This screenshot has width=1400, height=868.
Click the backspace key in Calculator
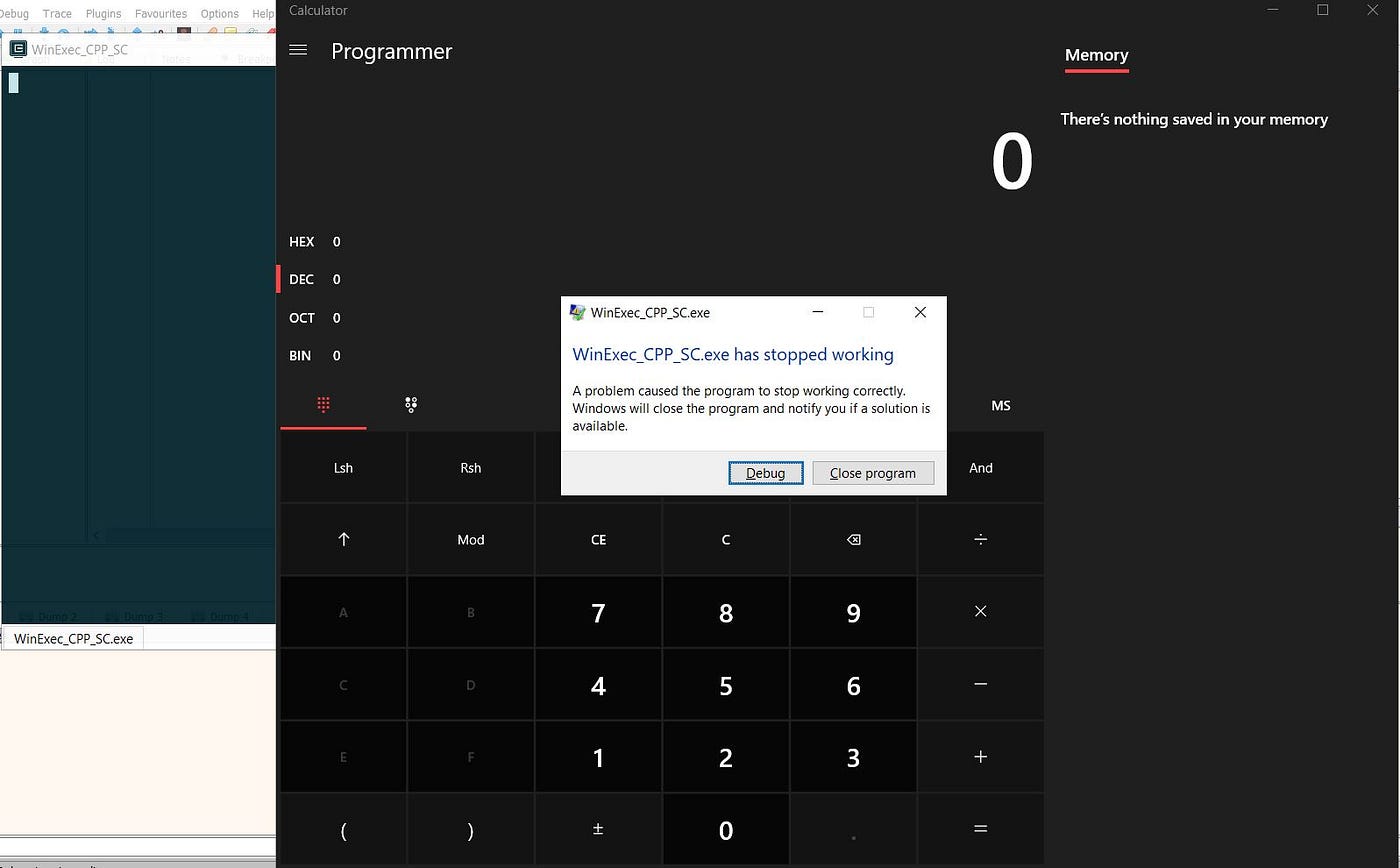[x=853, y=539]
